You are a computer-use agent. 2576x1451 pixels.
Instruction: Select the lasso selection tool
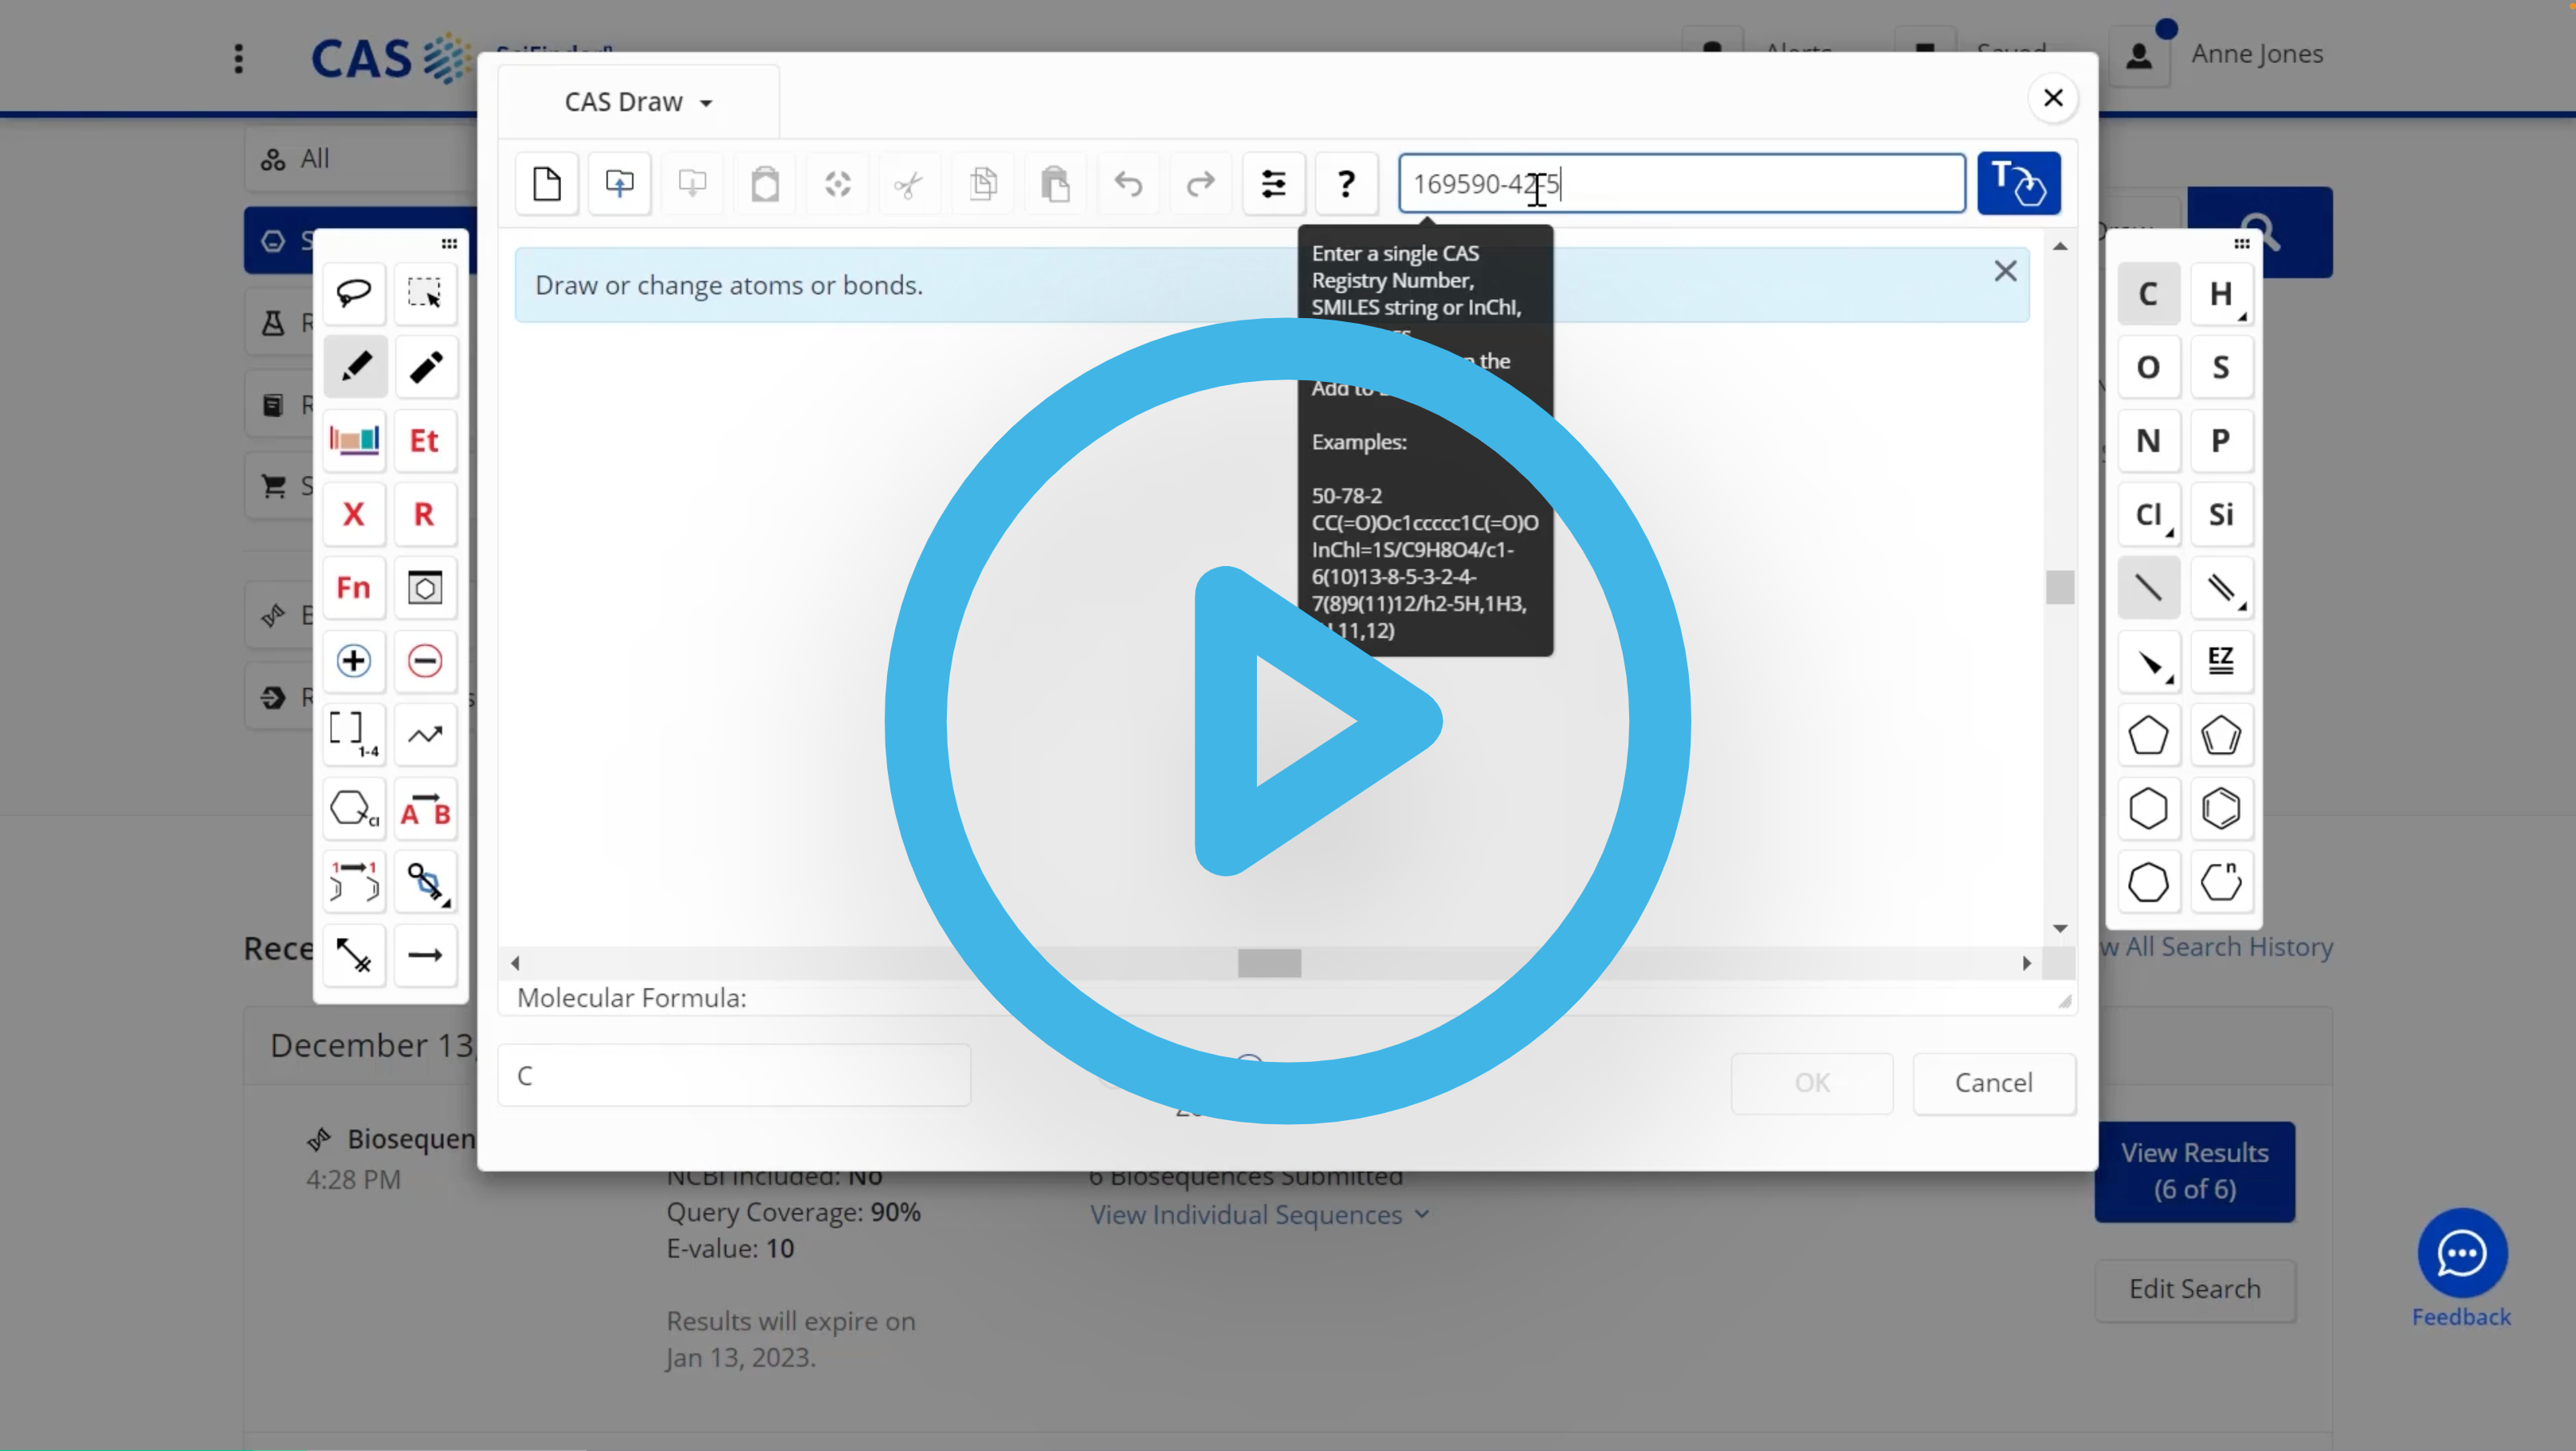[354, 293]
